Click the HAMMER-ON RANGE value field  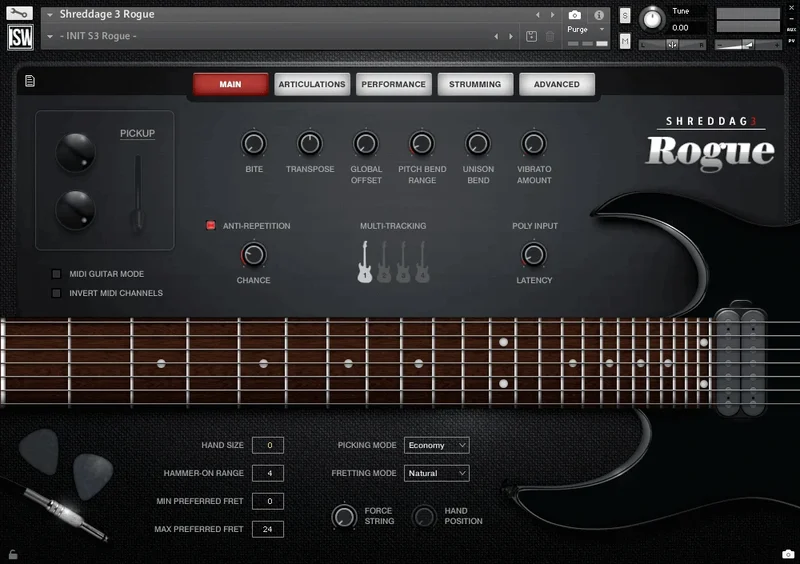tap(268, 473)
